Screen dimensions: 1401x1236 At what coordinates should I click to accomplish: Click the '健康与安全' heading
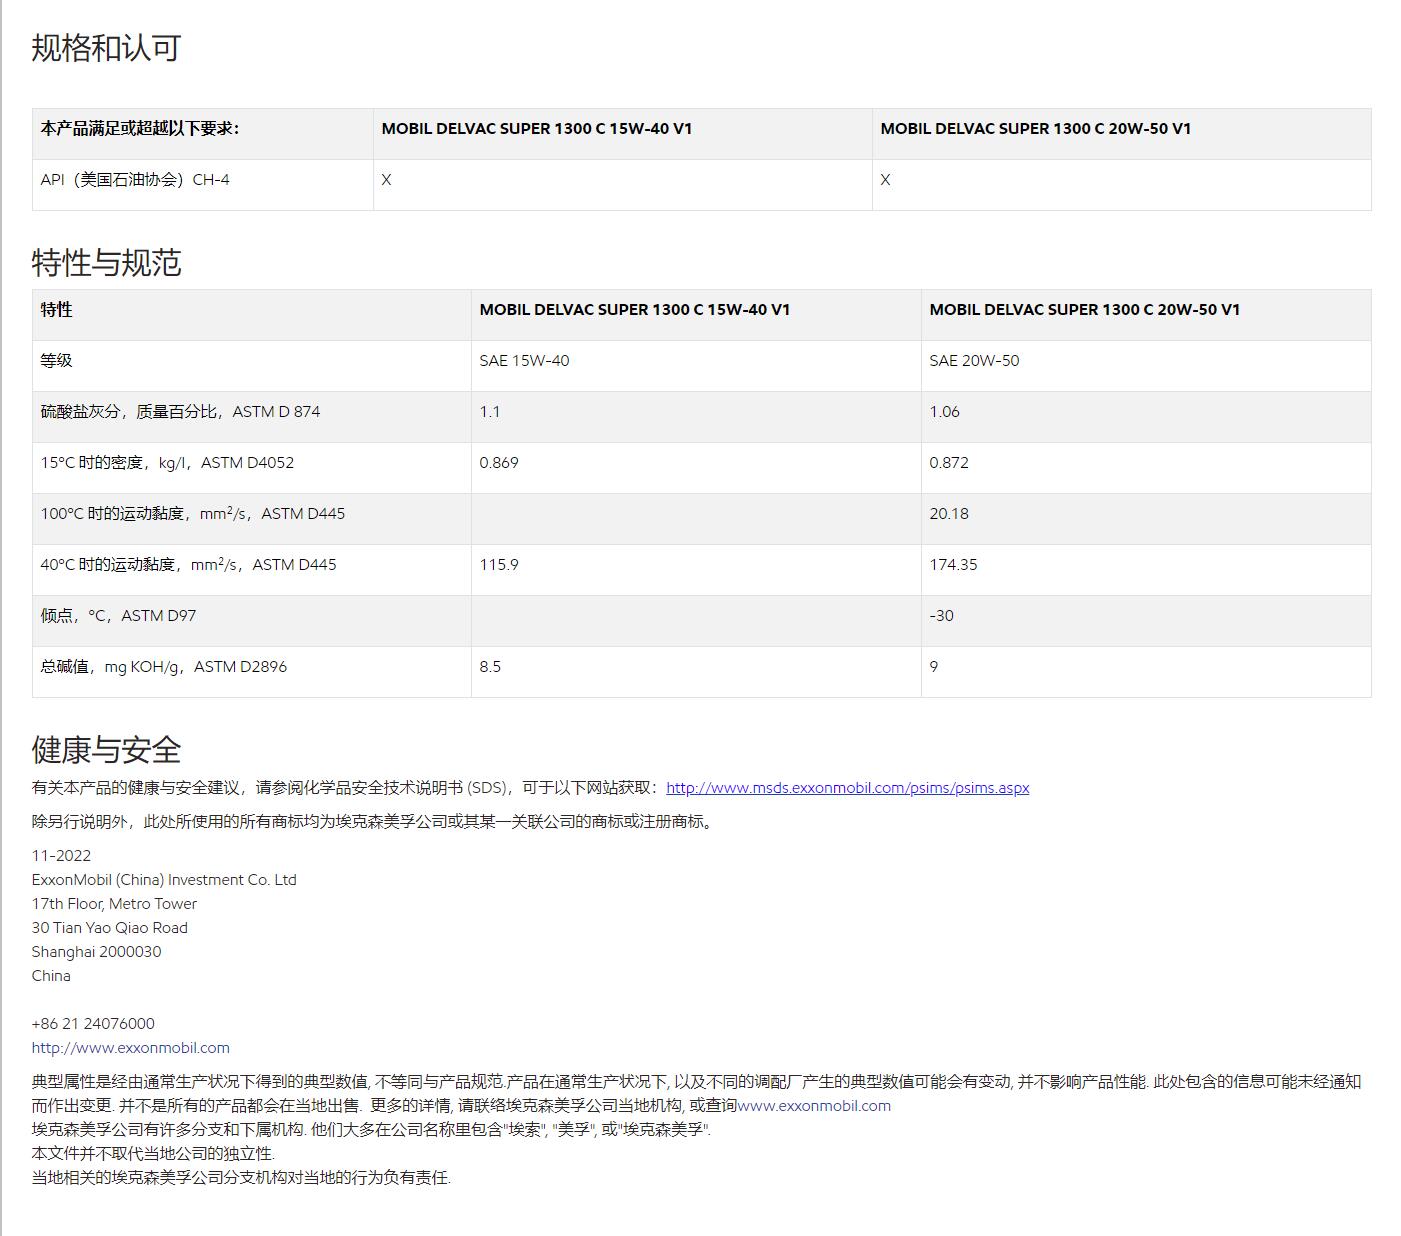click(x=106, y=749)
